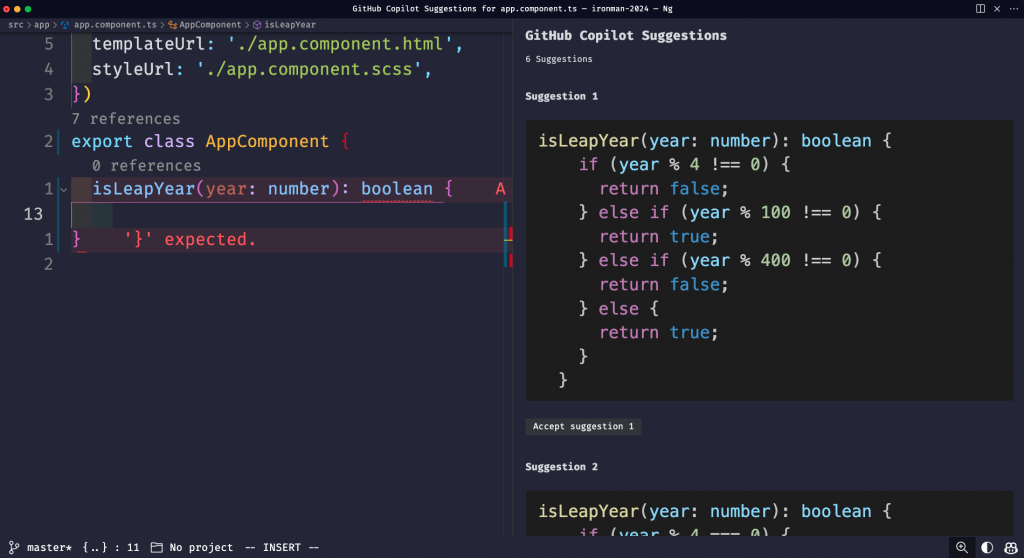Click the GitHub Copilot Suggestions title
The width and height of the screenshot is (1024, 558).
[626, 36]
